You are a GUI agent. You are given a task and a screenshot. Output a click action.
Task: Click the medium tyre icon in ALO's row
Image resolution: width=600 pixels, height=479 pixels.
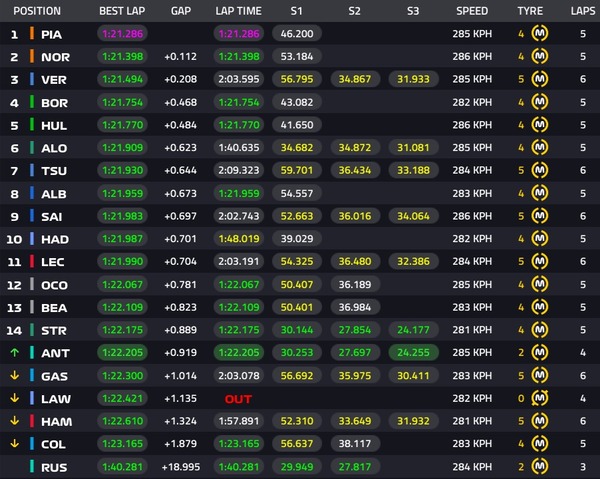coord(540,147)
